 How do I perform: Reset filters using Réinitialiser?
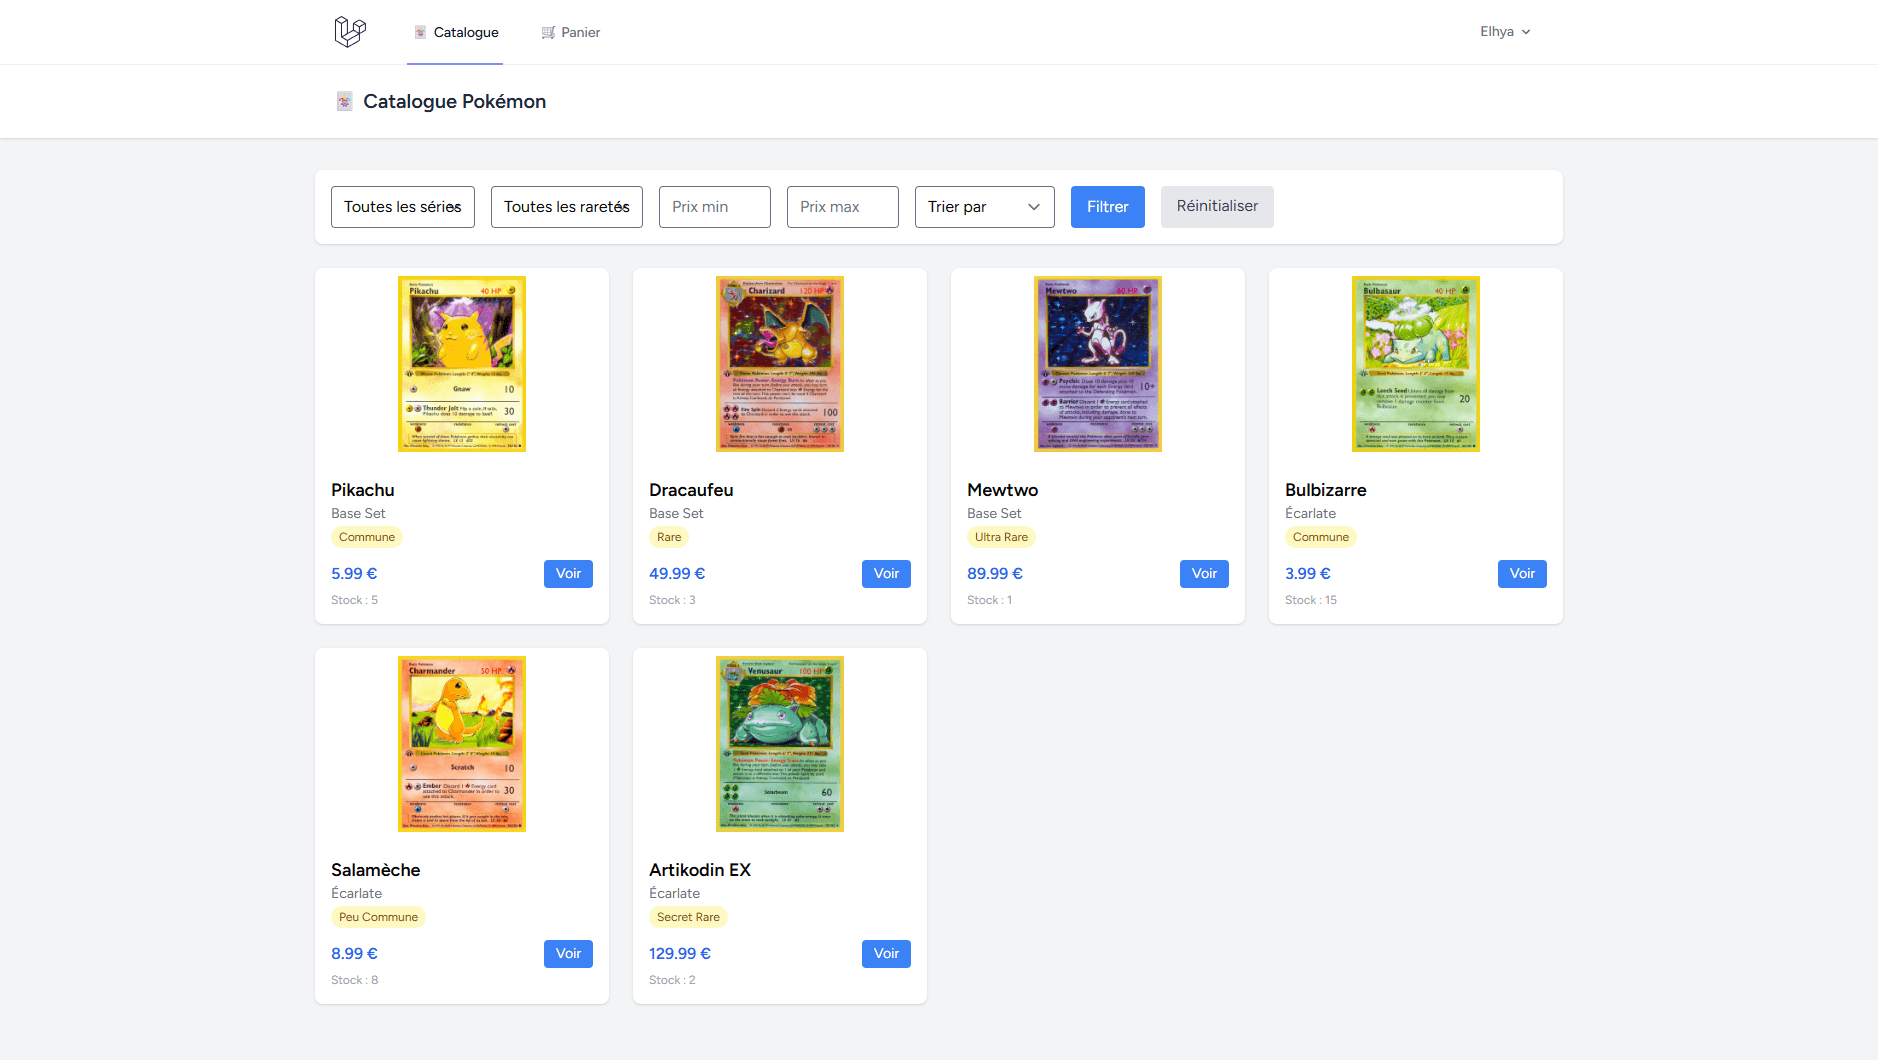pyautogui.click(x=1217, y=207)
